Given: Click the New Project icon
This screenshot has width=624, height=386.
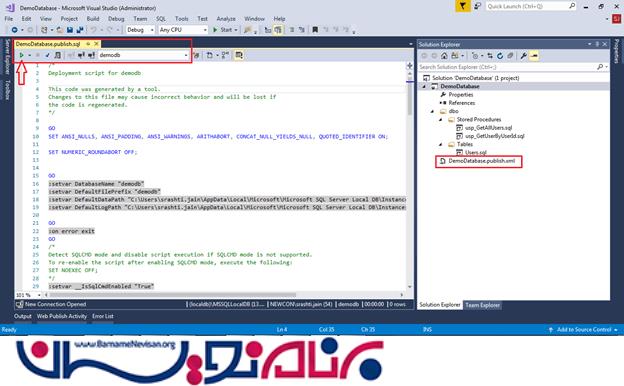Looking at the screenshot, I should pos(44,30).
